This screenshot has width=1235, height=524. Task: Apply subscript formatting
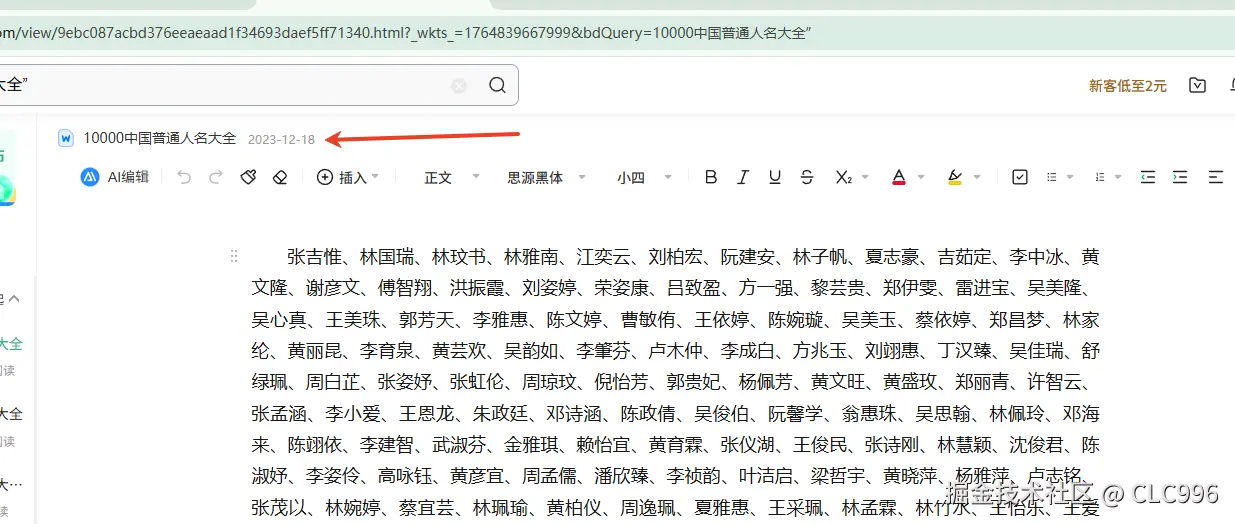pyautogui.click(x=843, y=177)
